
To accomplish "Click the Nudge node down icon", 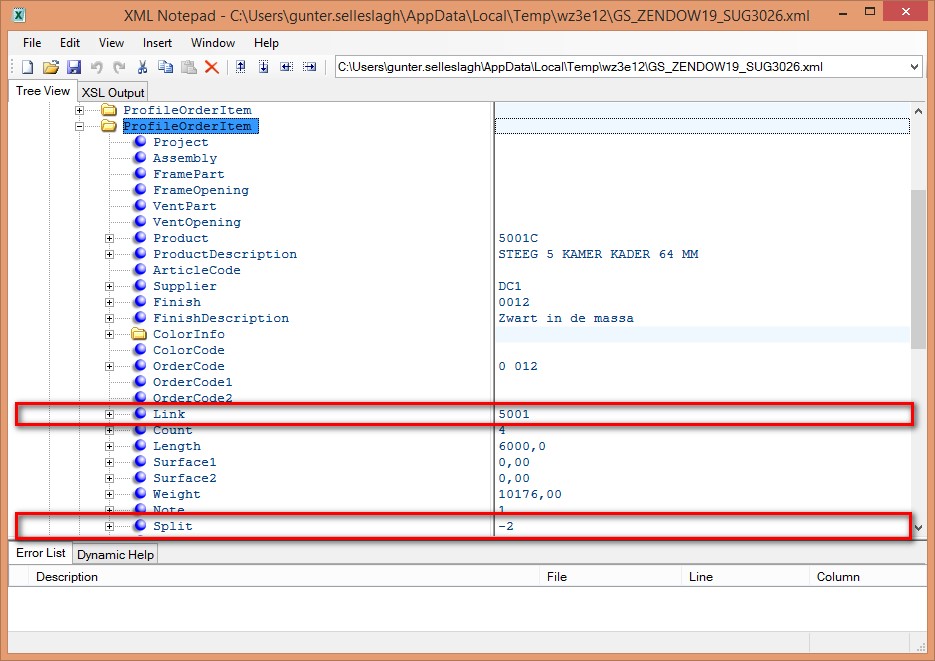I will (x=264, y=67).
